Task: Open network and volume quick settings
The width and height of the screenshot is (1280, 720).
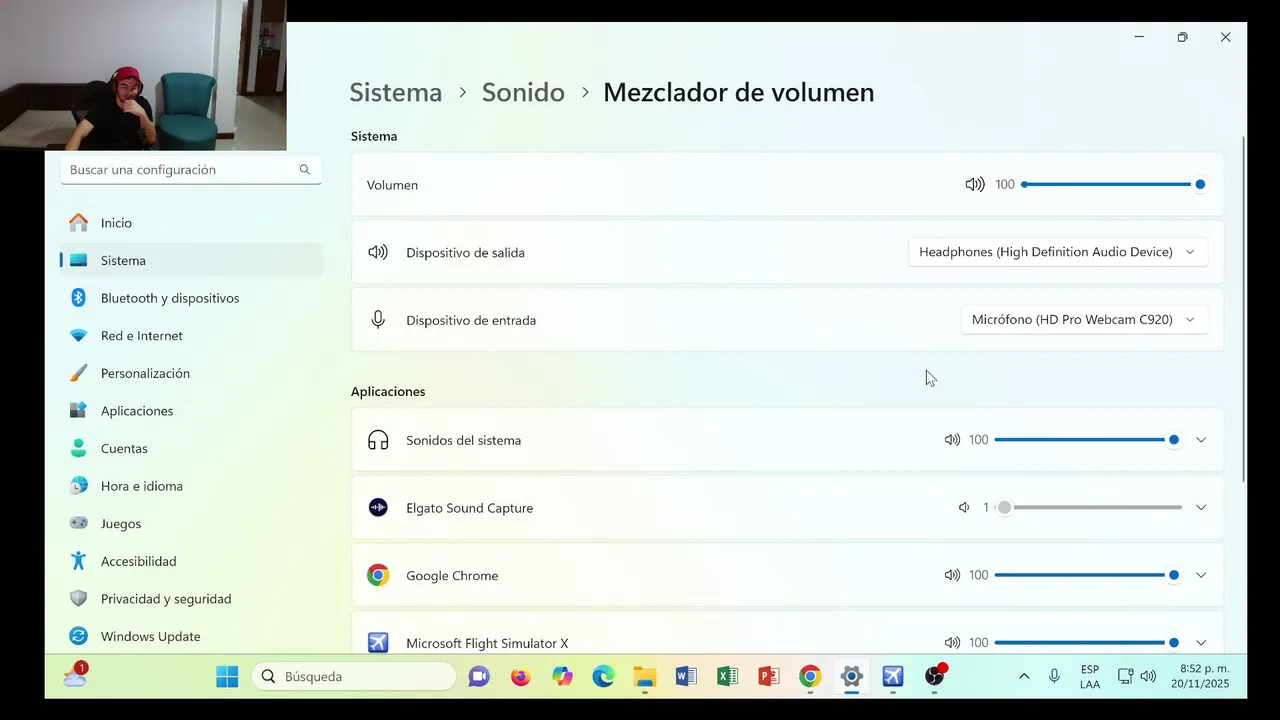Action: [x=1136, y=677]
